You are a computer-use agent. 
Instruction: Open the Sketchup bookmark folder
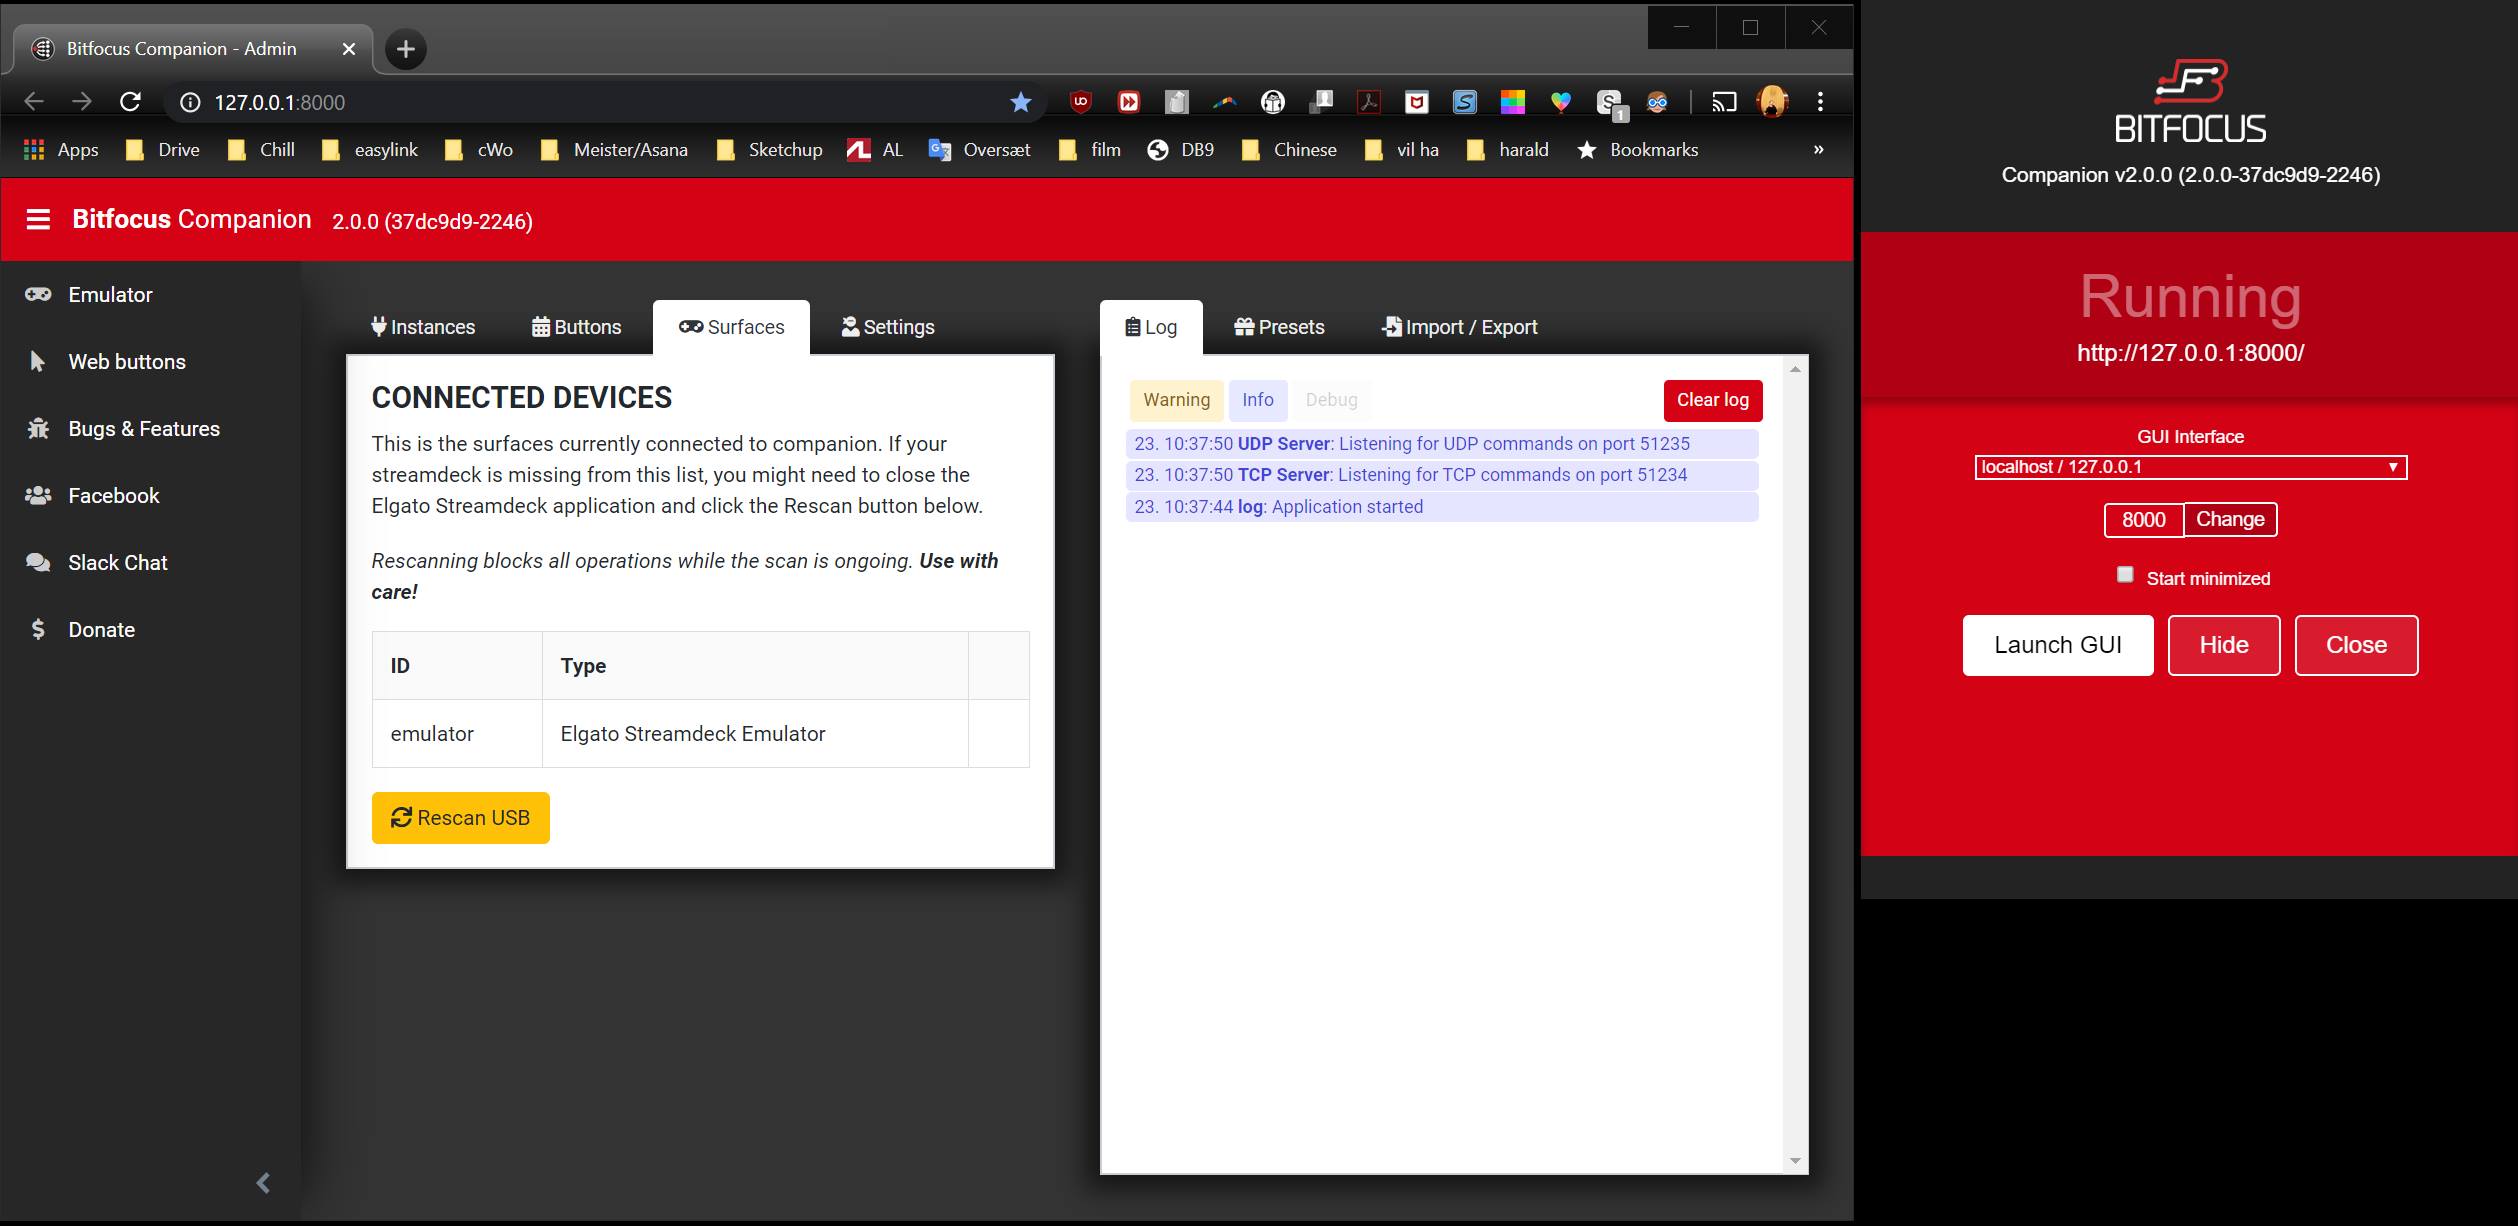[770, 149]
